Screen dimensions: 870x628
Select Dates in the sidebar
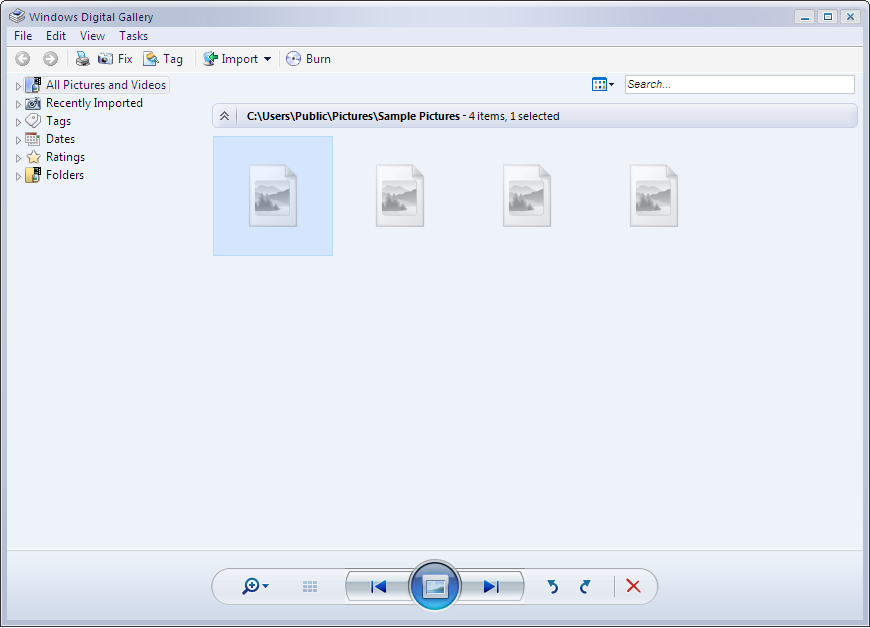tap(50, 139)
